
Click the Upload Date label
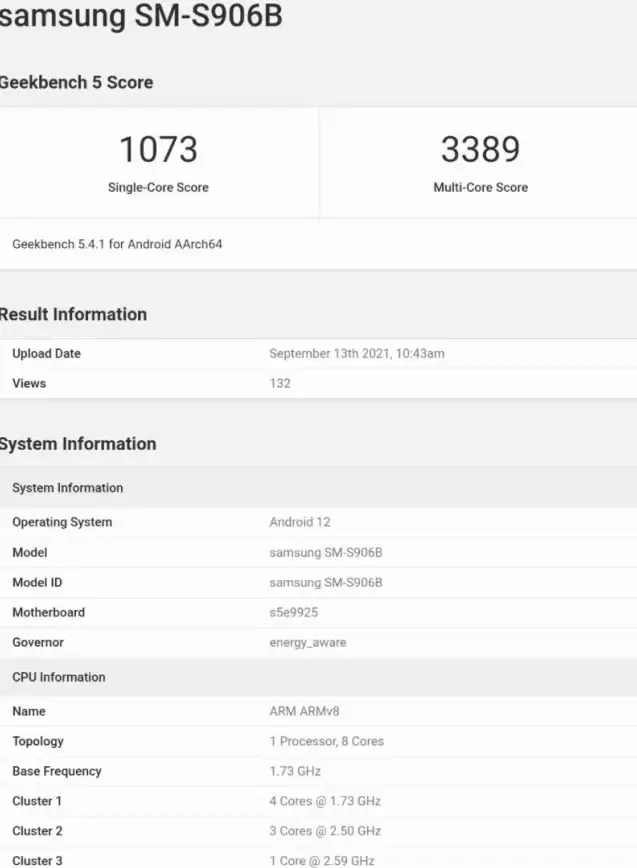46,354
